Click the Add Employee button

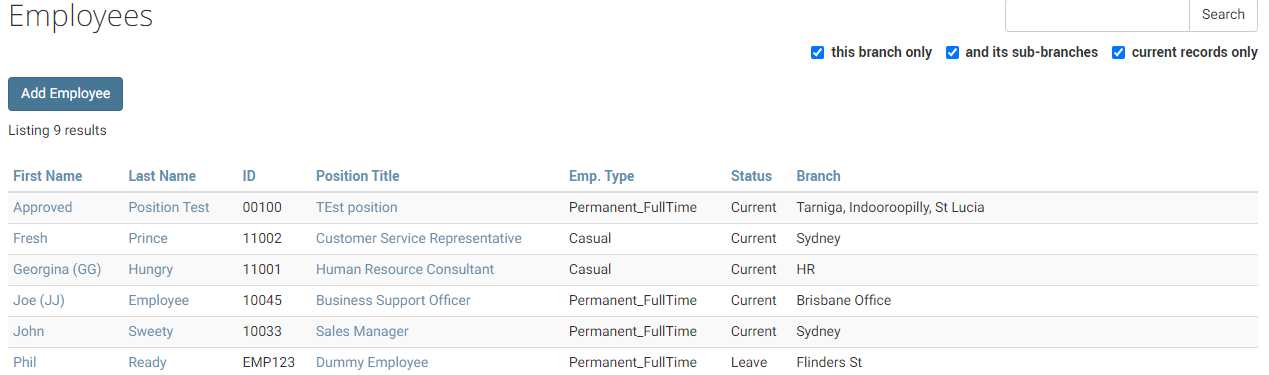tap(65, 93)
